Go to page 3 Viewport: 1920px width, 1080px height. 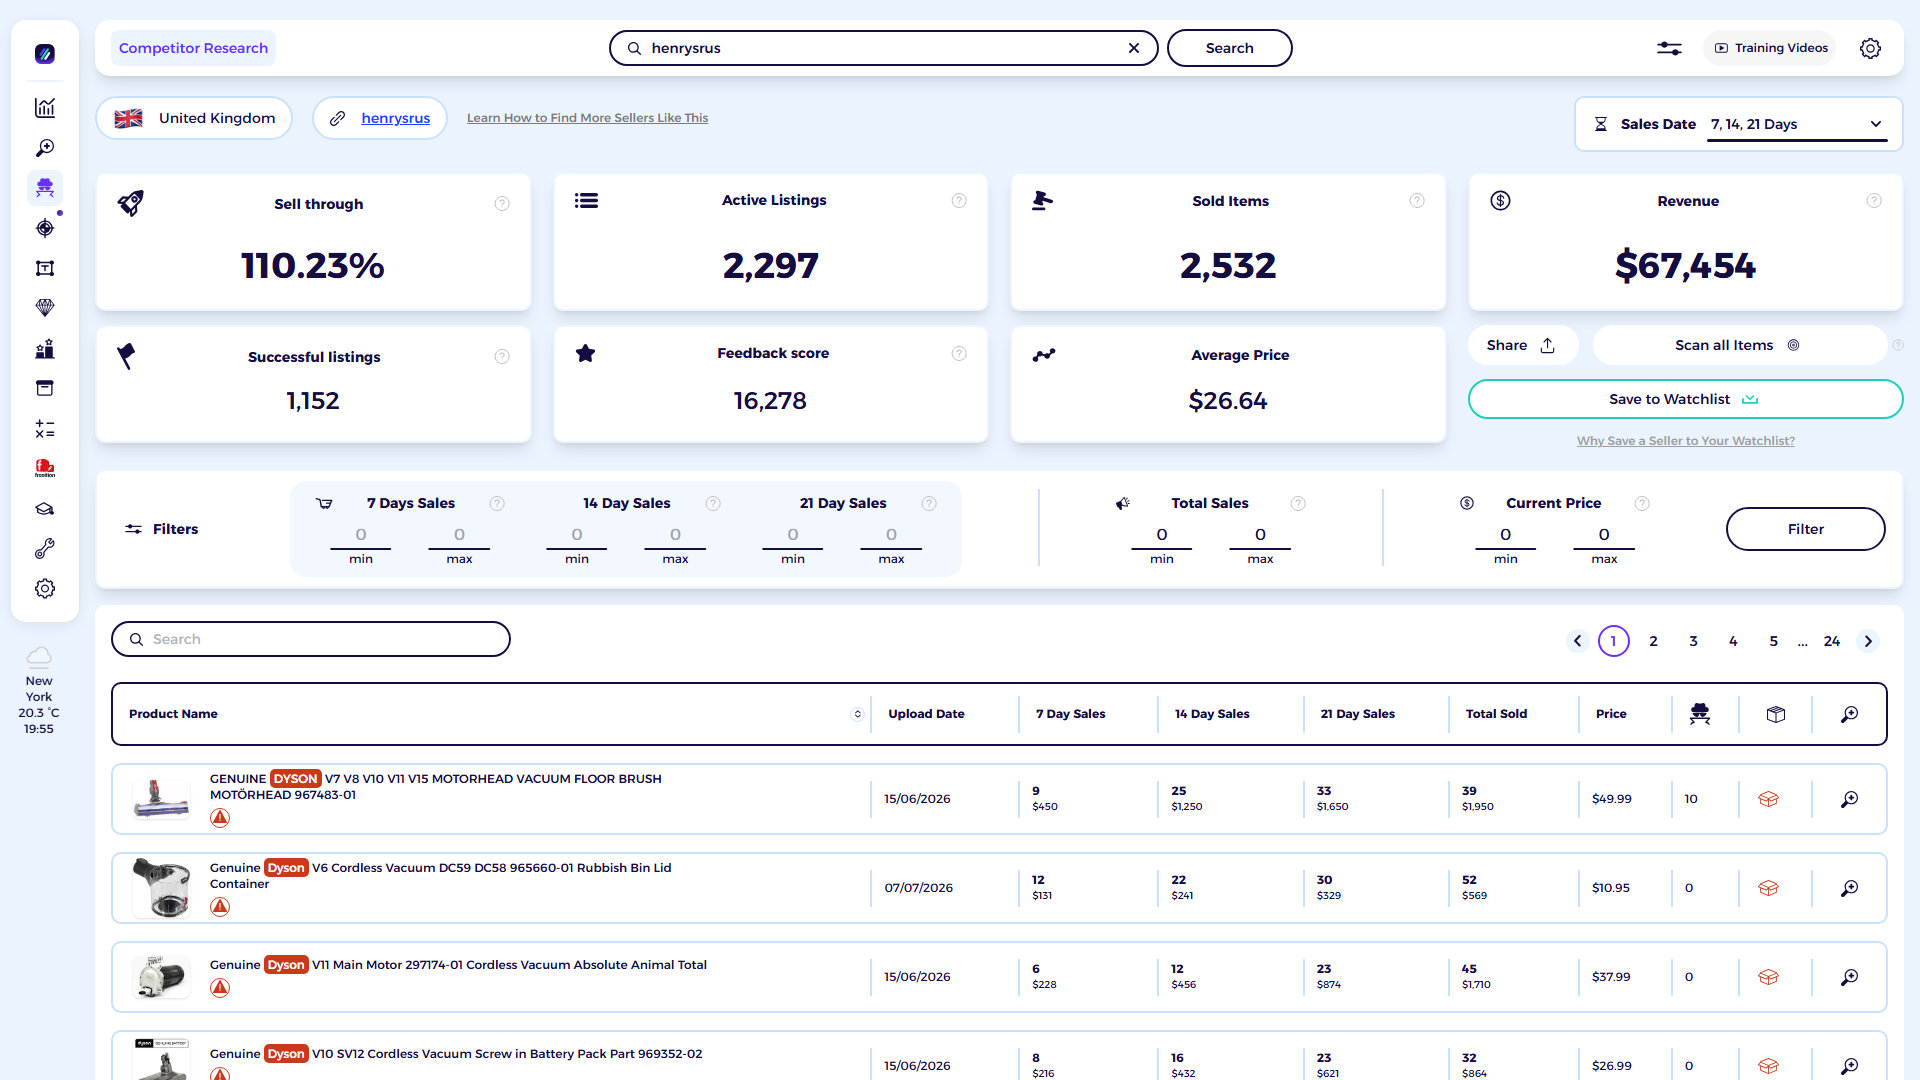pos(1693,641)
